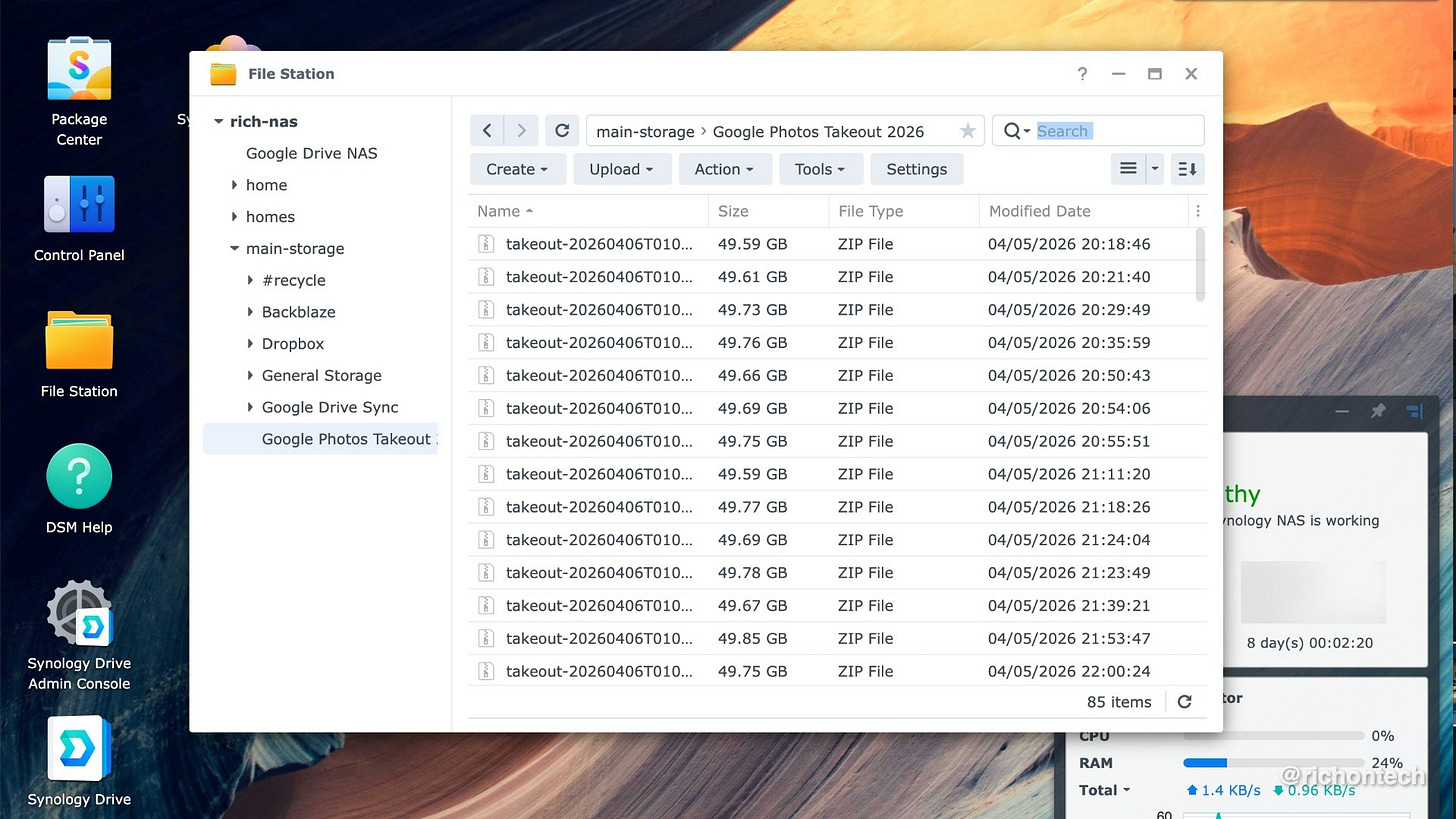1456x819 pixels.
Task: Expand the #recycle folder node
Action: (x=250, y=281)
